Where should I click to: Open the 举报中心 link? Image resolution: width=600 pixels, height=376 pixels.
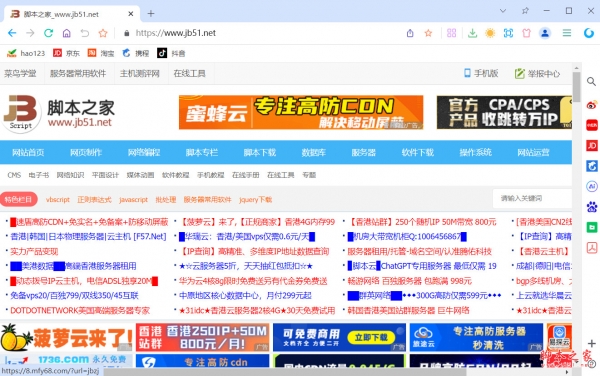[x=537, y=73]
